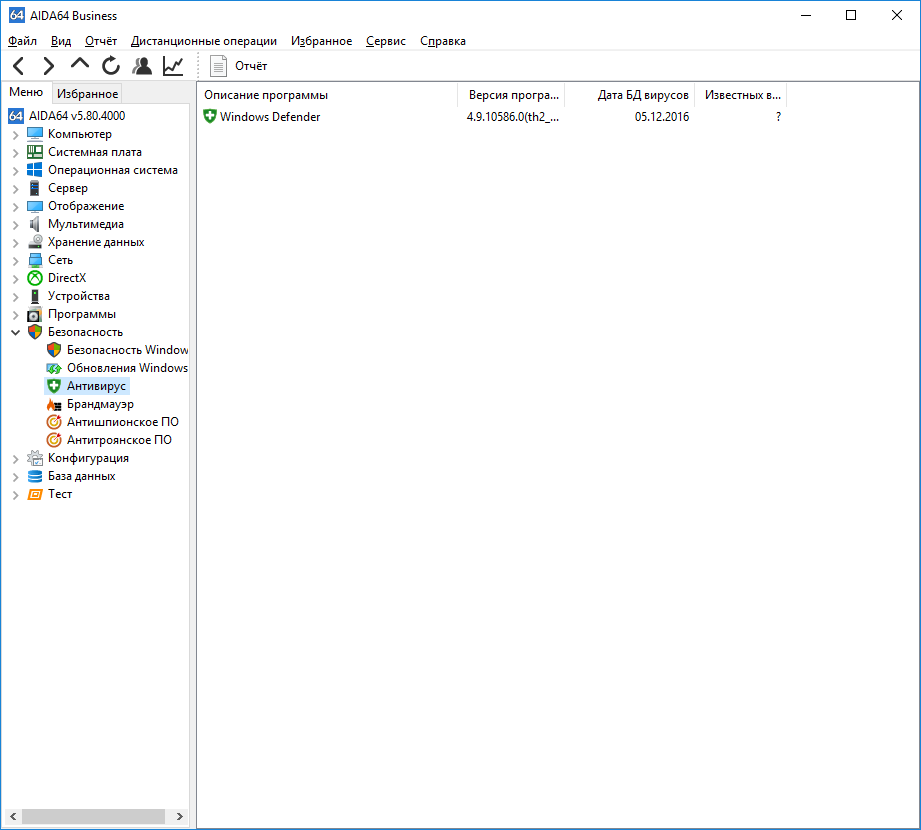Open the Файл menu
921x830 pixels.
[22, 41]
